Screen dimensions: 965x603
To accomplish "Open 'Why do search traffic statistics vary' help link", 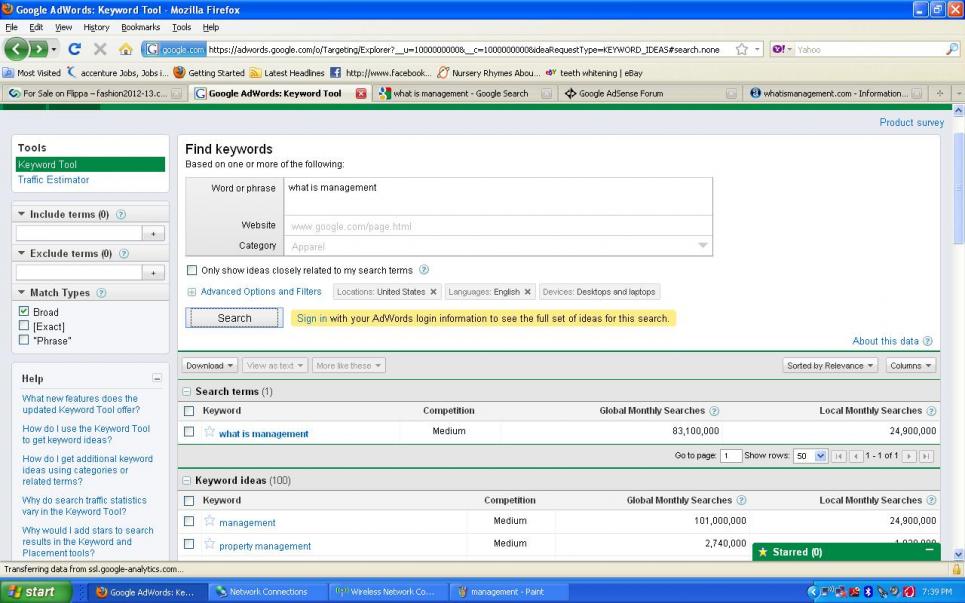I will (84, 506).
